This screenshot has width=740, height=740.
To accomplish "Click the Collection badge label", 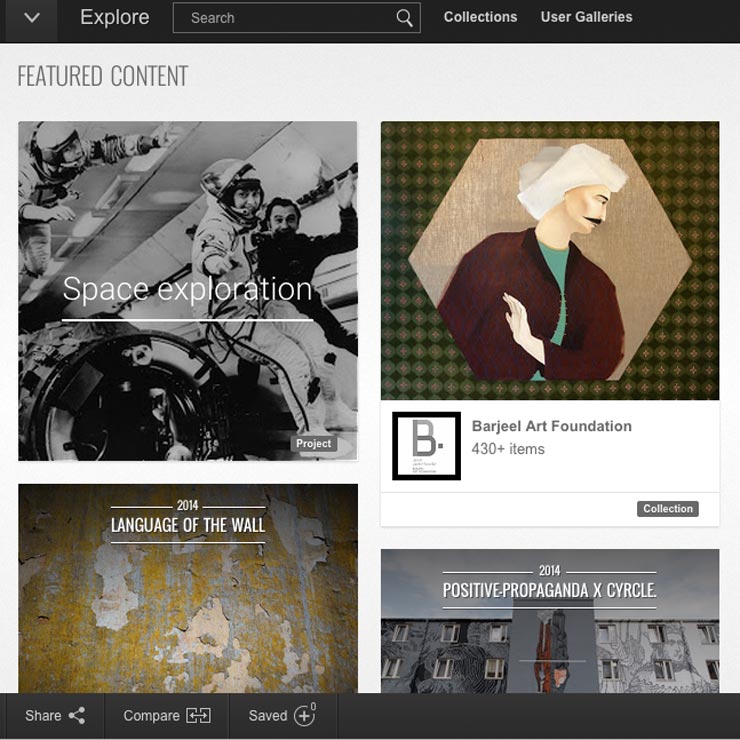I will (x=668, y=509).
